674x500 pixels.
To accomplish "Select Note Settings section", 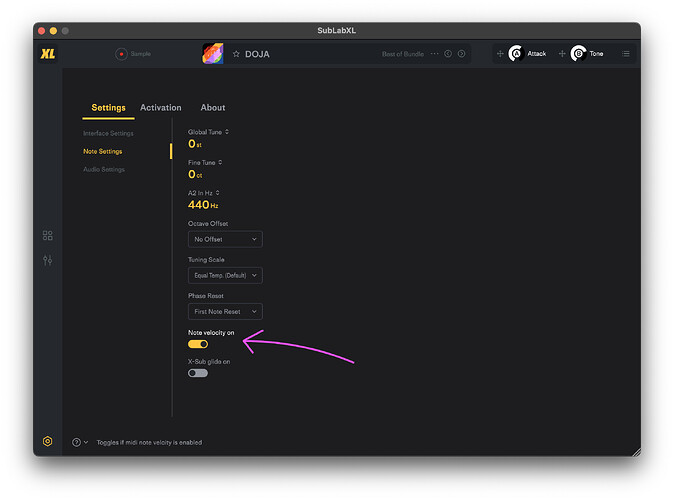I will coord(103,151).
